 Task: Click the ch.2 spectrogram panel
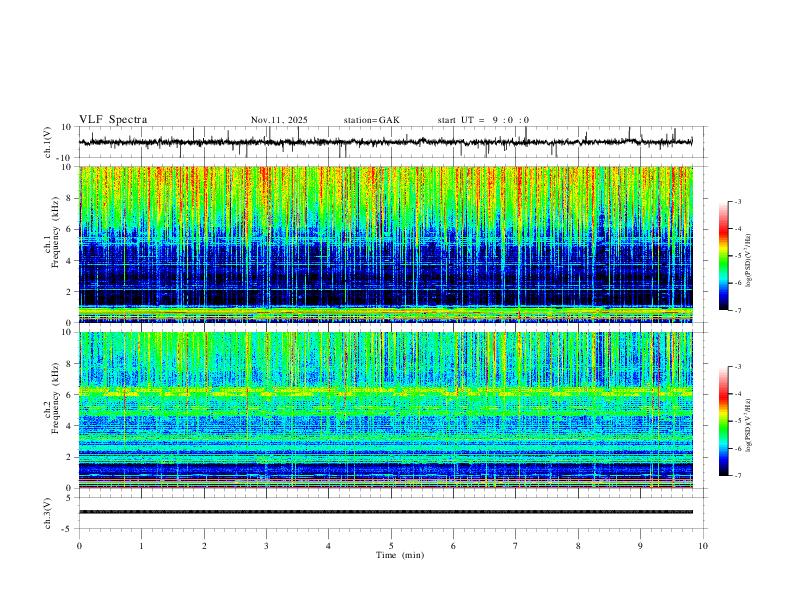pyautogui.click(x=386, y=410)
